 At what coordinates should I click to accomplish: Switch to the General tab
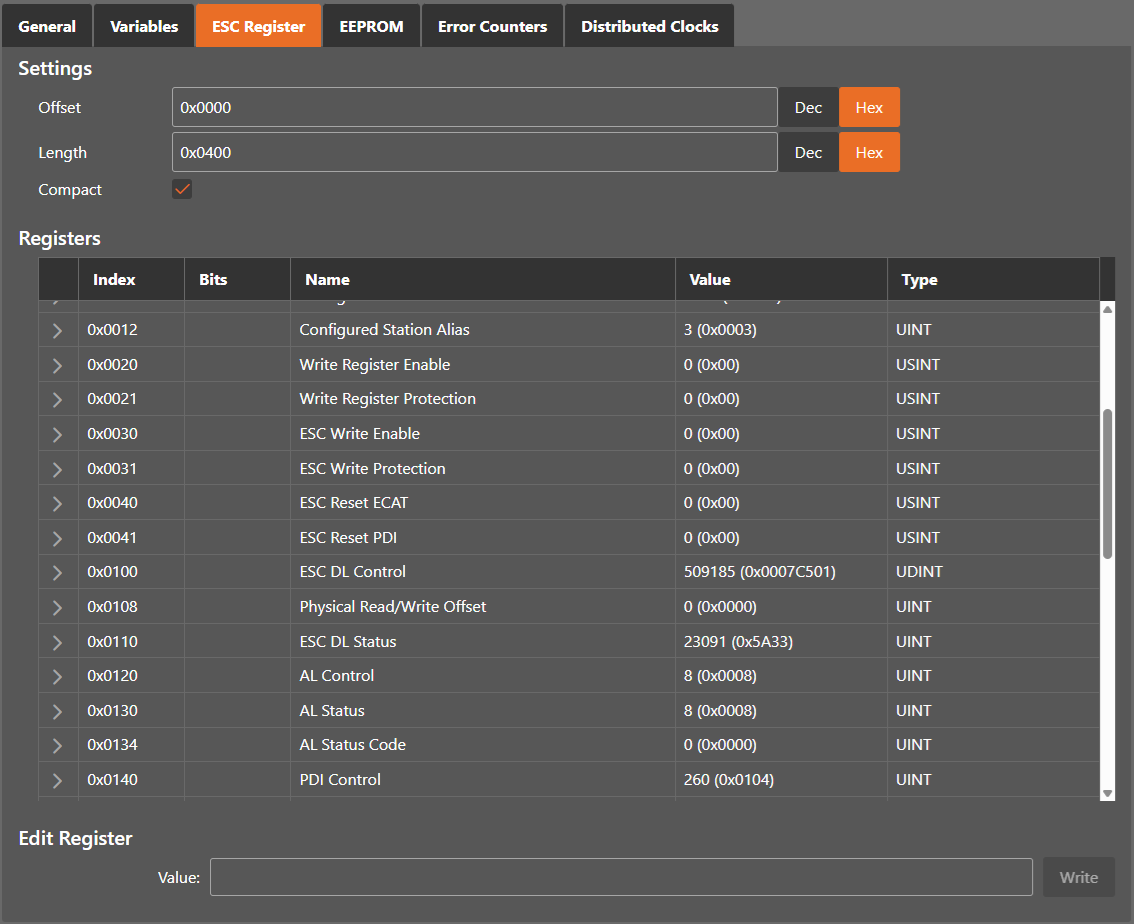pos(47,26)
